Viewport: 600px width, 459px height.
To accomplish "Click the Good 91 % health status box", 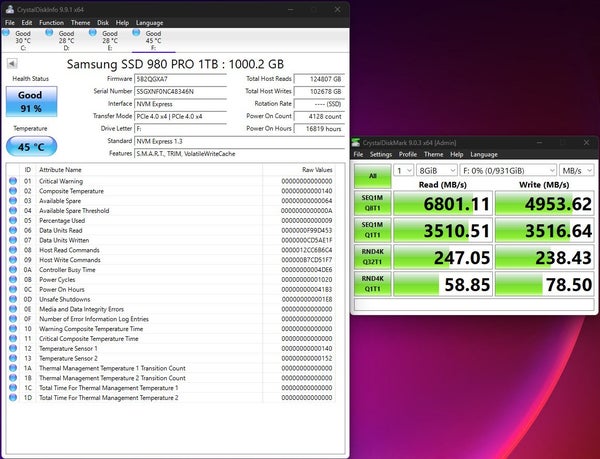I will point(31,101).
